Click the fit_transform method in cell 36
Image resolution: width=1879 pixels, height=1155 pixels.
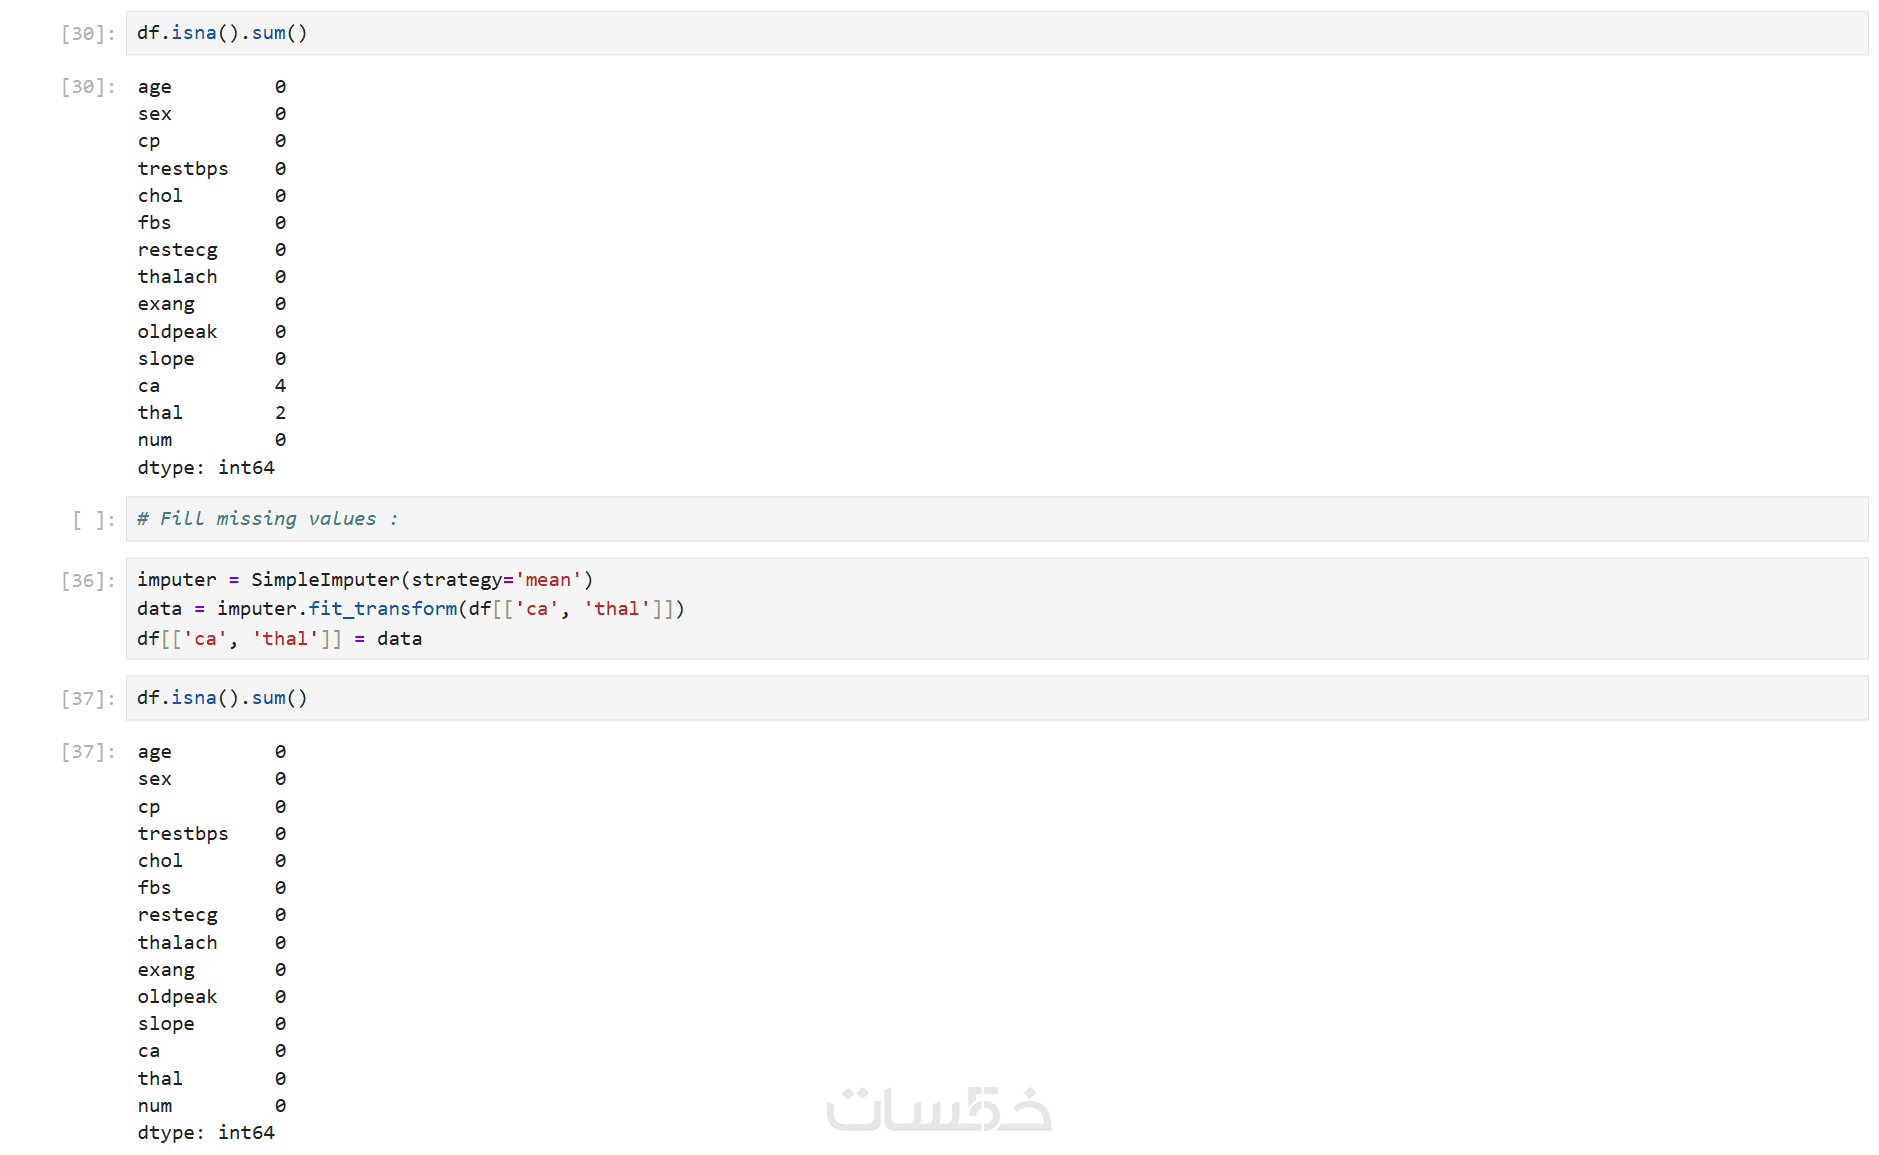[382, 609]
